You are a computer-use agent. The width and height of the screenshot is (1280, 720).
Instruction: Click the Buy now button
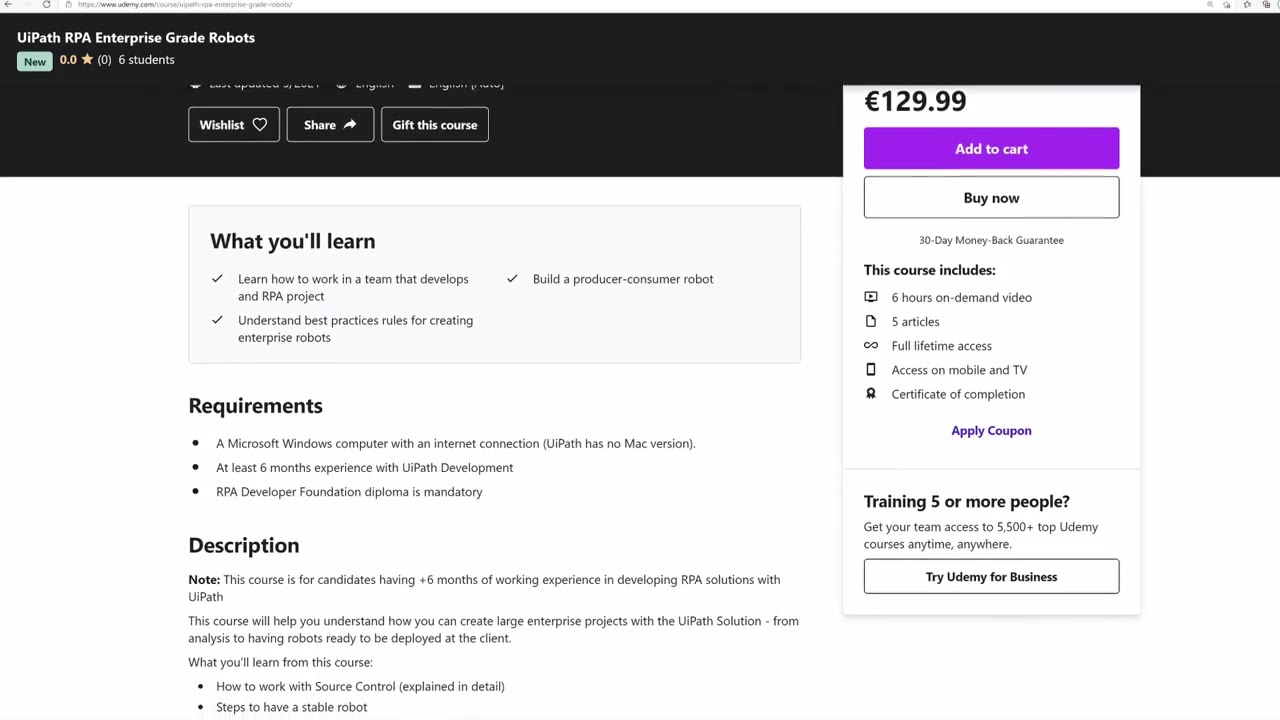click(x=991, y=198)
